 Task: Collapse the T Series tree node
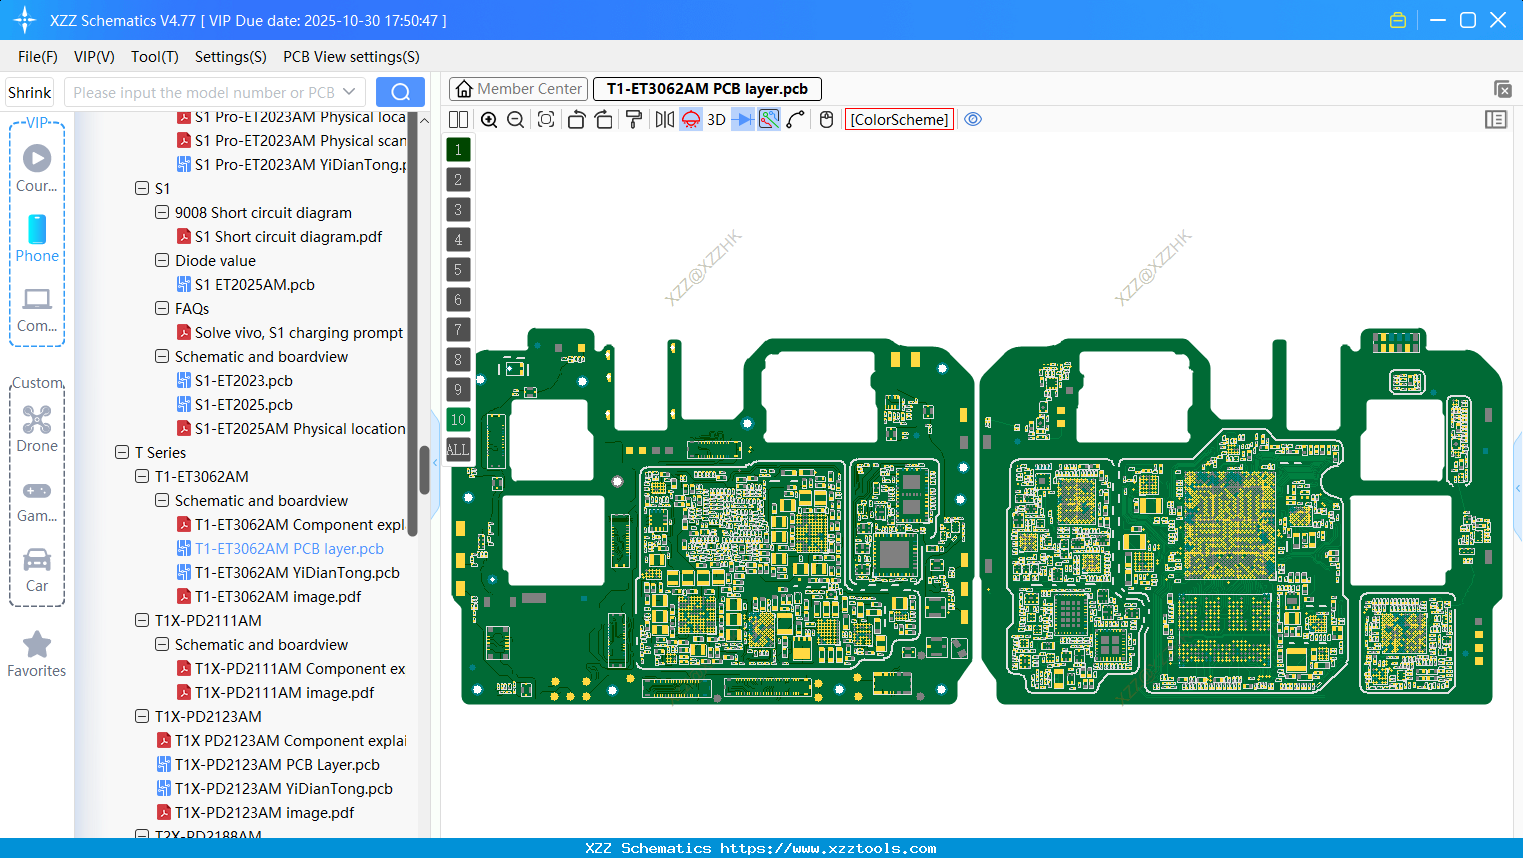(x=123, y=452)
